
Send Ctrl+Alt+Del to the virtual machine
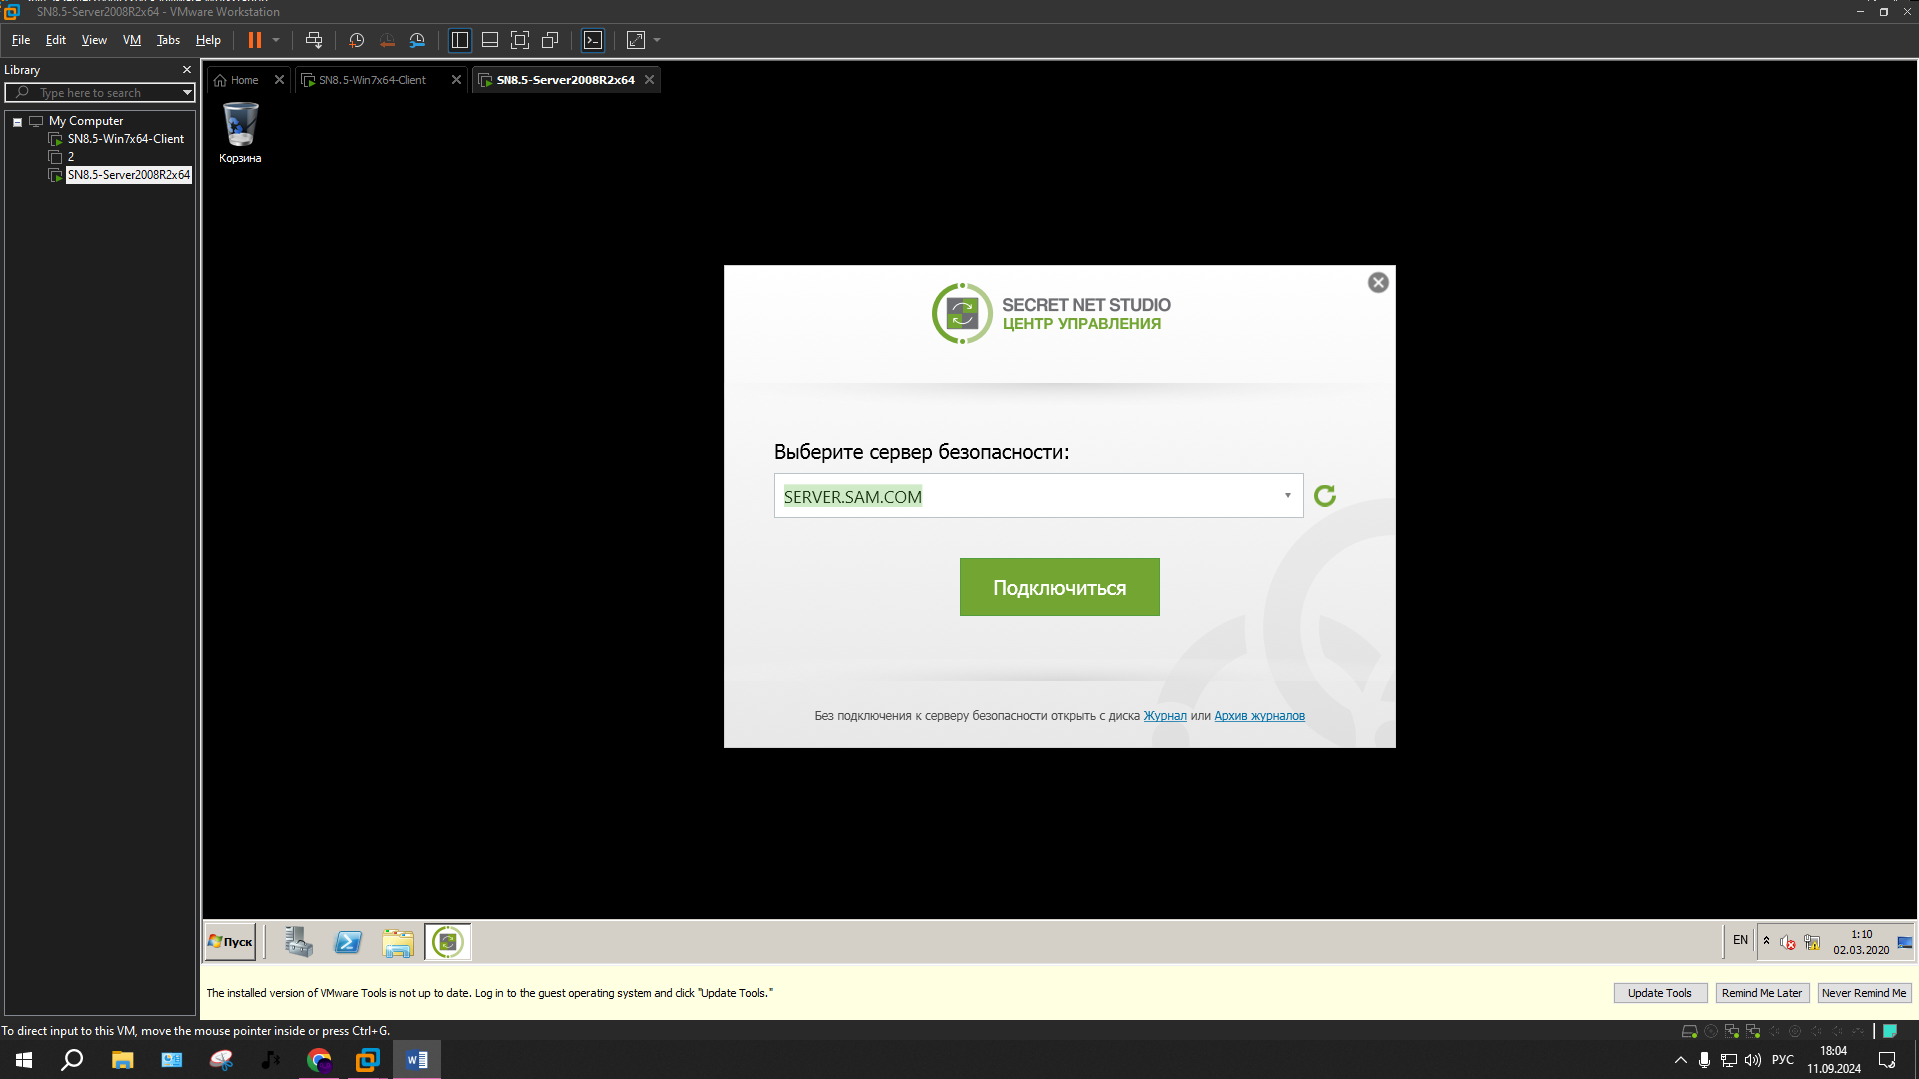(x=314, y=40)
